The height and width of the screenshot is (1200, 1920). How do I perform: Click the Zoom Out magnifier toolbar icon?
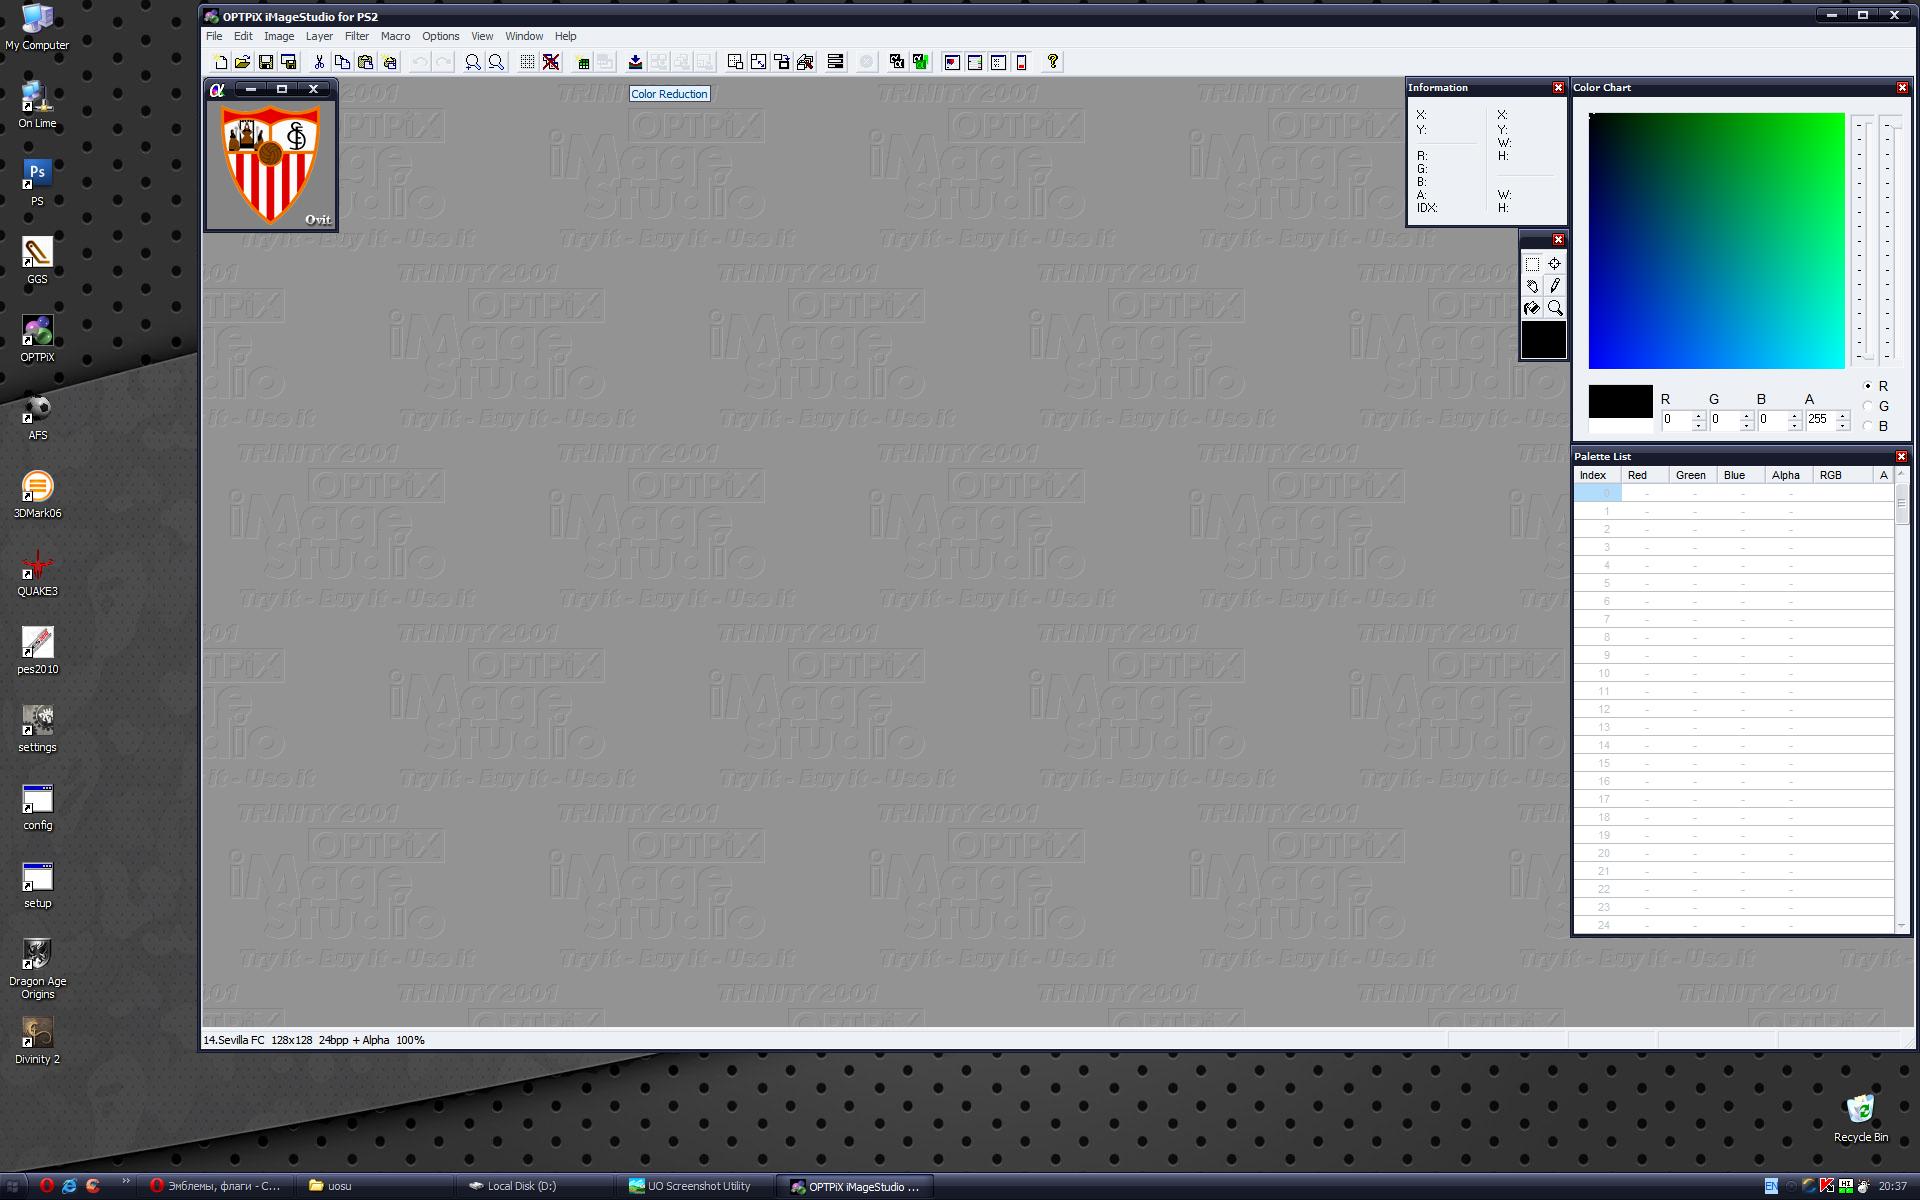(x=496, y=62)
